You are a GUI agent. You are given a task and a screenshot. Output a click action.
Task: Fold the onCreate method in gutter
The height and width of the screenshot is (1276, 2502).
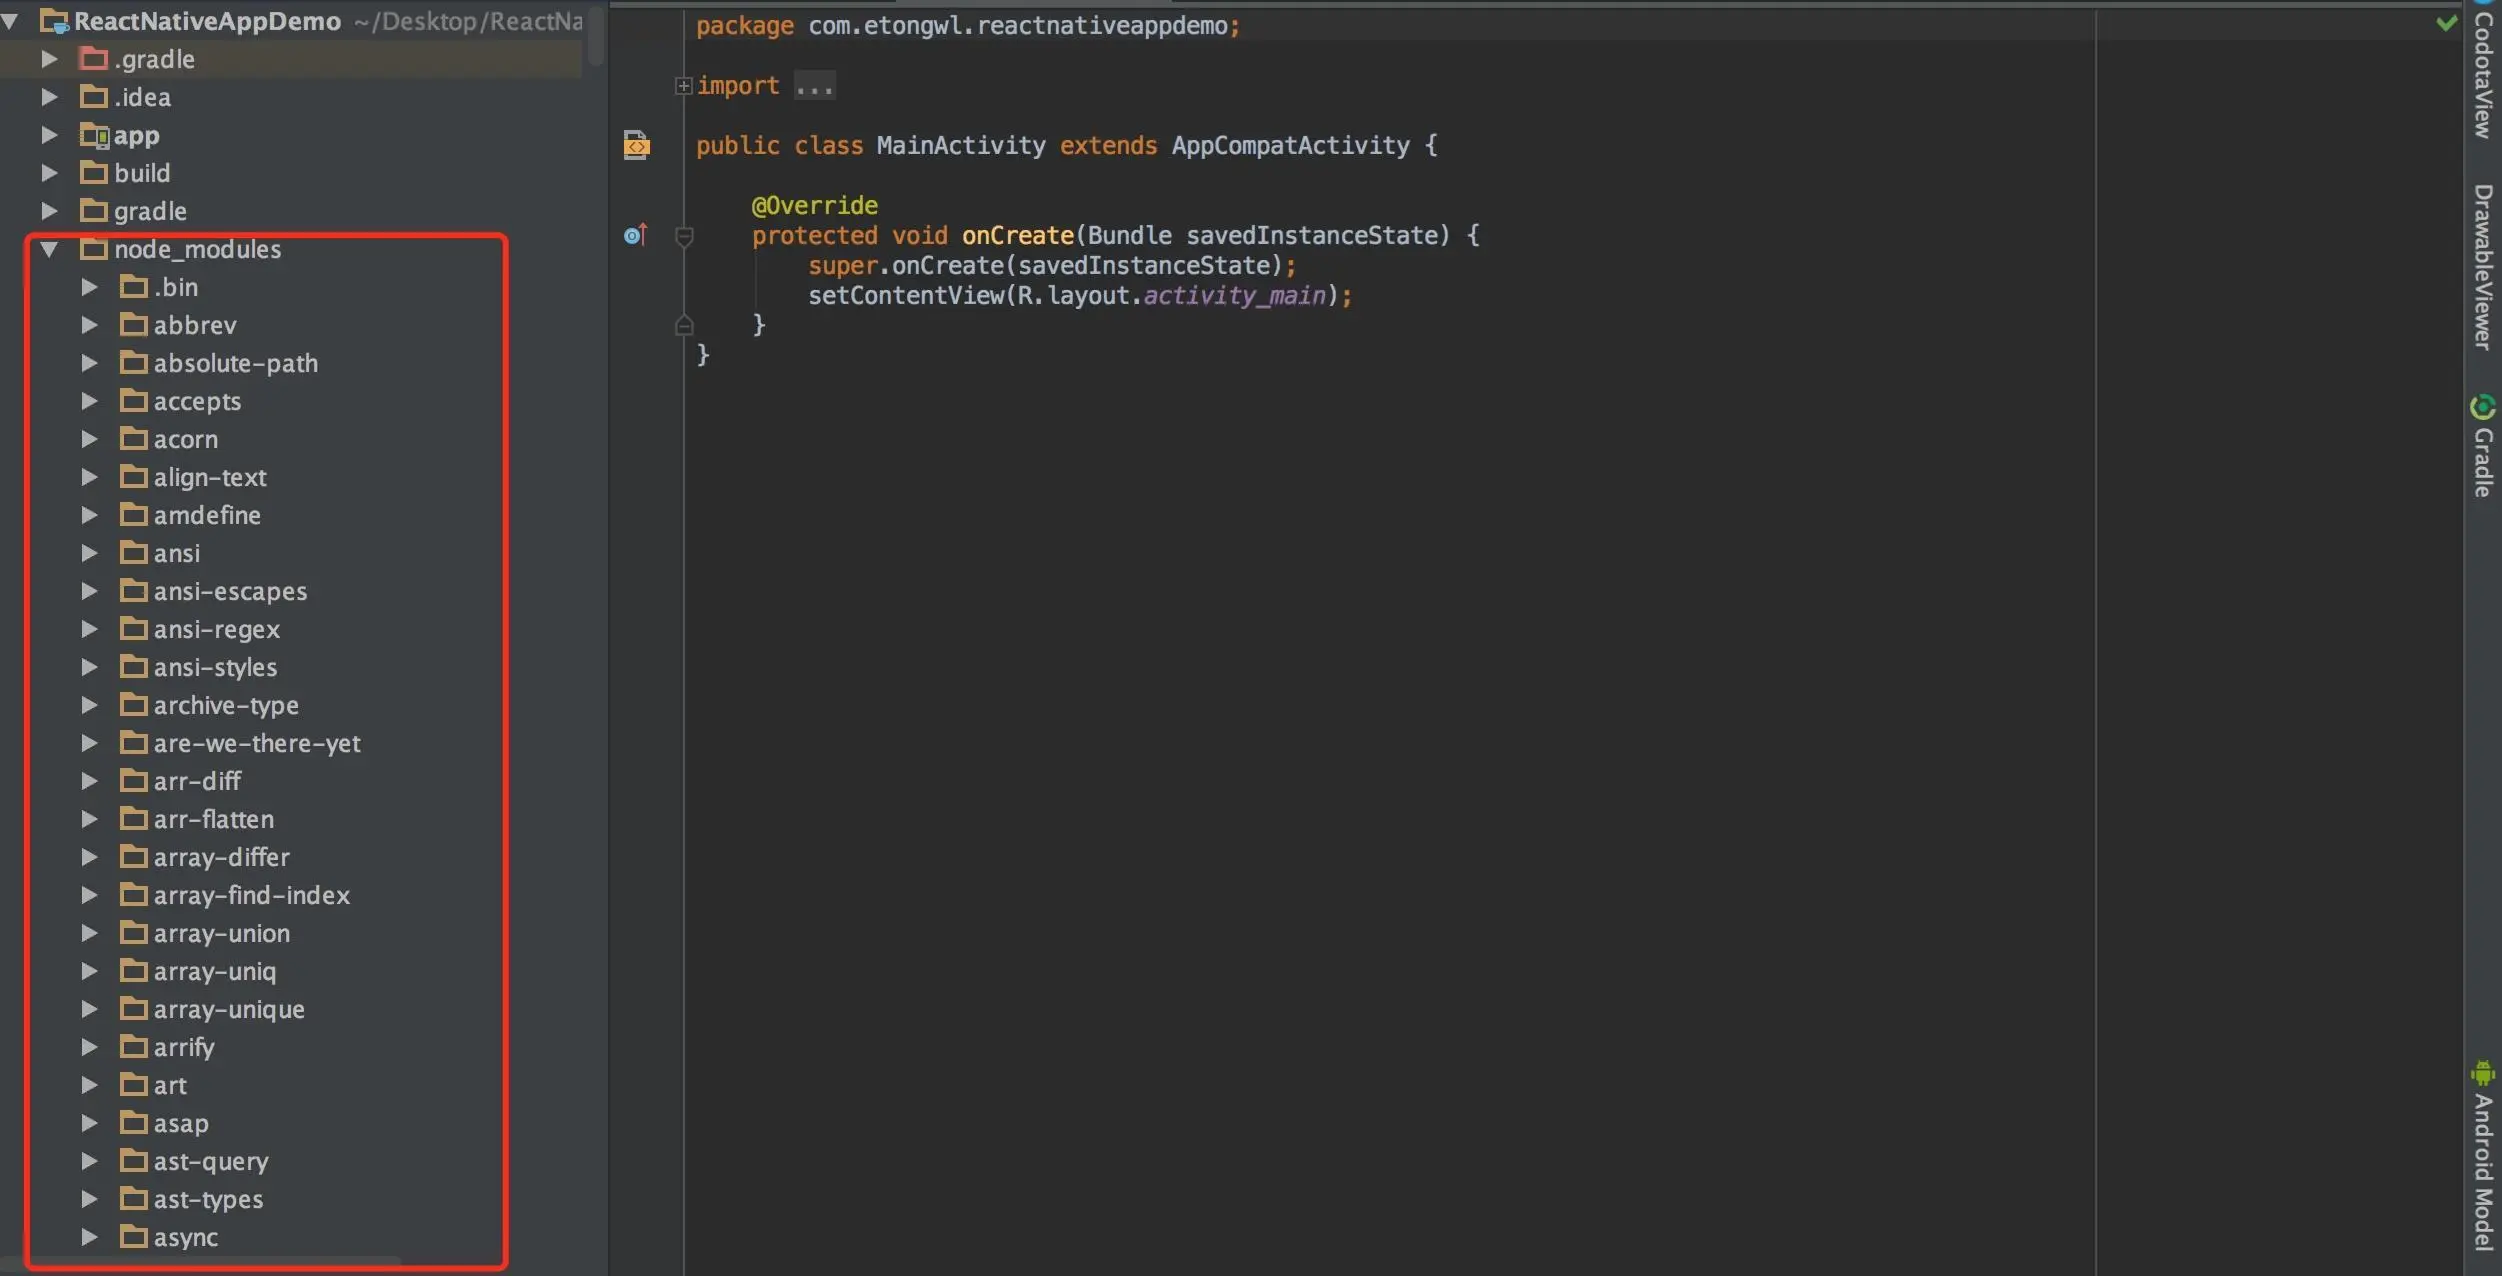tap(685, 236)
